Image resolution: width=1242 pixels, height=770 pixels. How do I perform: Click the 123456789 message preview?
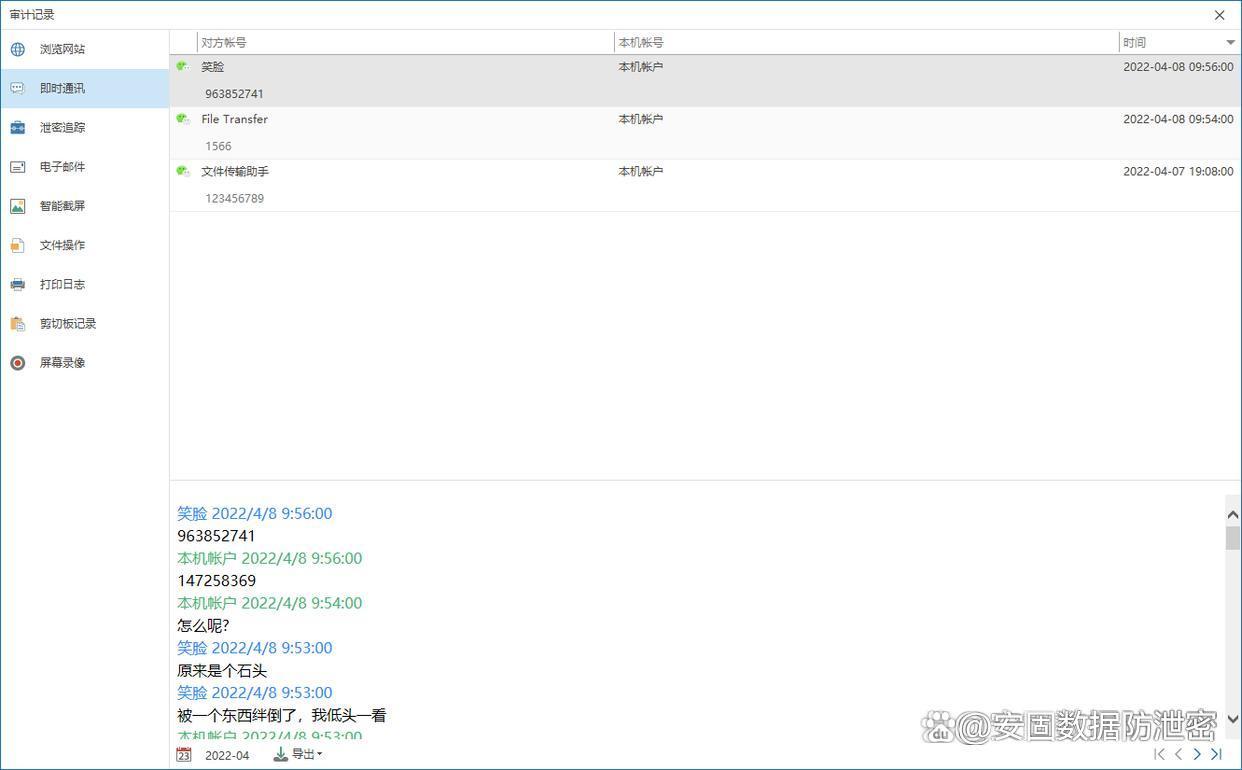click(234, 199)
